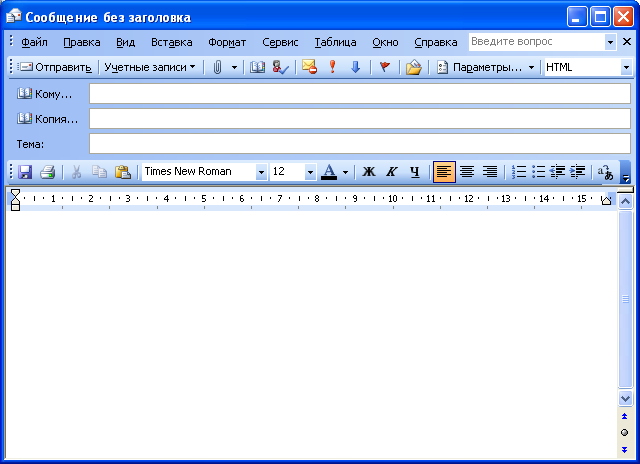Close the menu bar X button
The height and width of the screenshot is (464, 640).
(627, 41)
